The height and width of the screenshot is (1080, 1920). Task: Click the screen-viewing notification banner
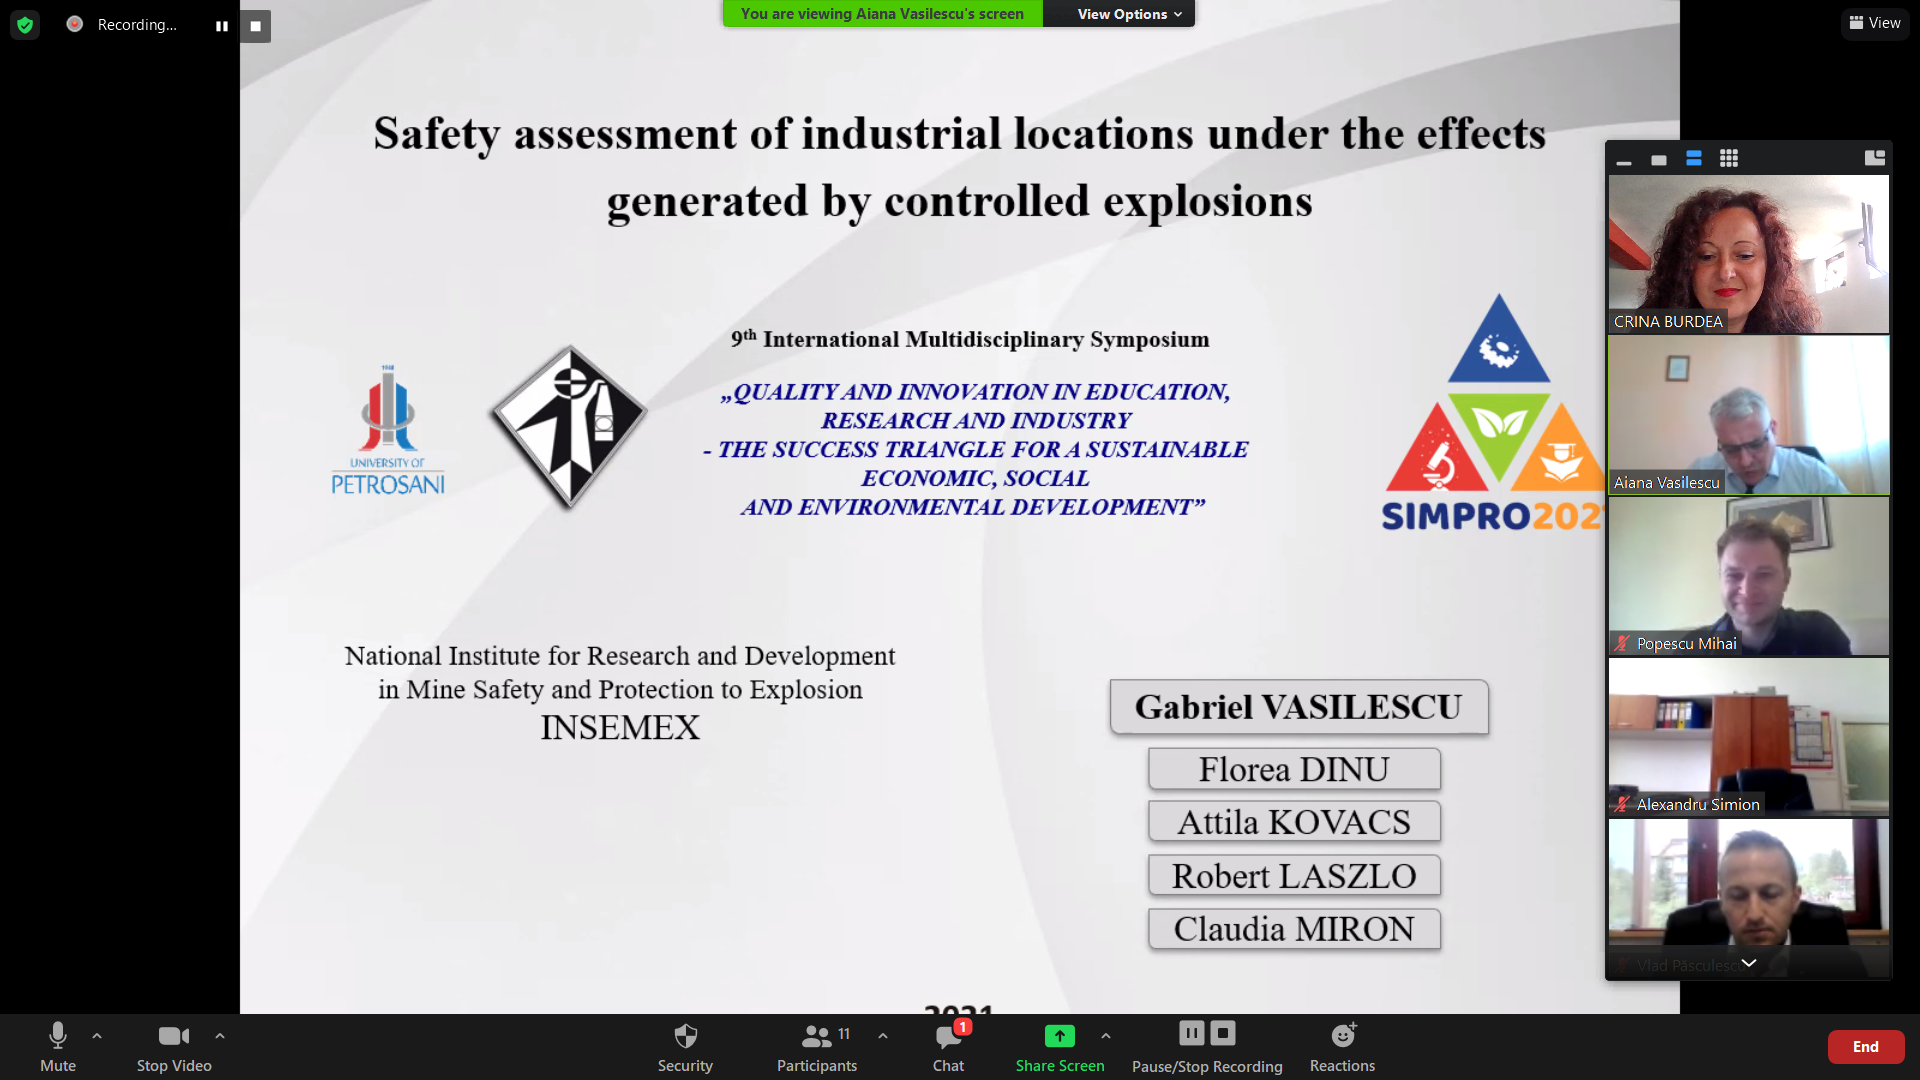(882, 14)
